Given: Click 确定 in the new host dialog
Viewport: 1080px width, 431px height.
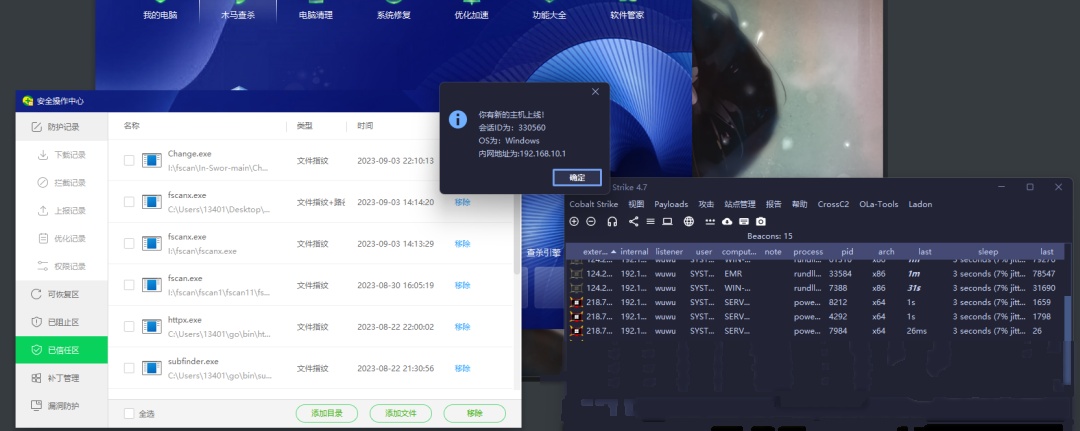Looking at the screenshot, I should [x=577, y=177].
